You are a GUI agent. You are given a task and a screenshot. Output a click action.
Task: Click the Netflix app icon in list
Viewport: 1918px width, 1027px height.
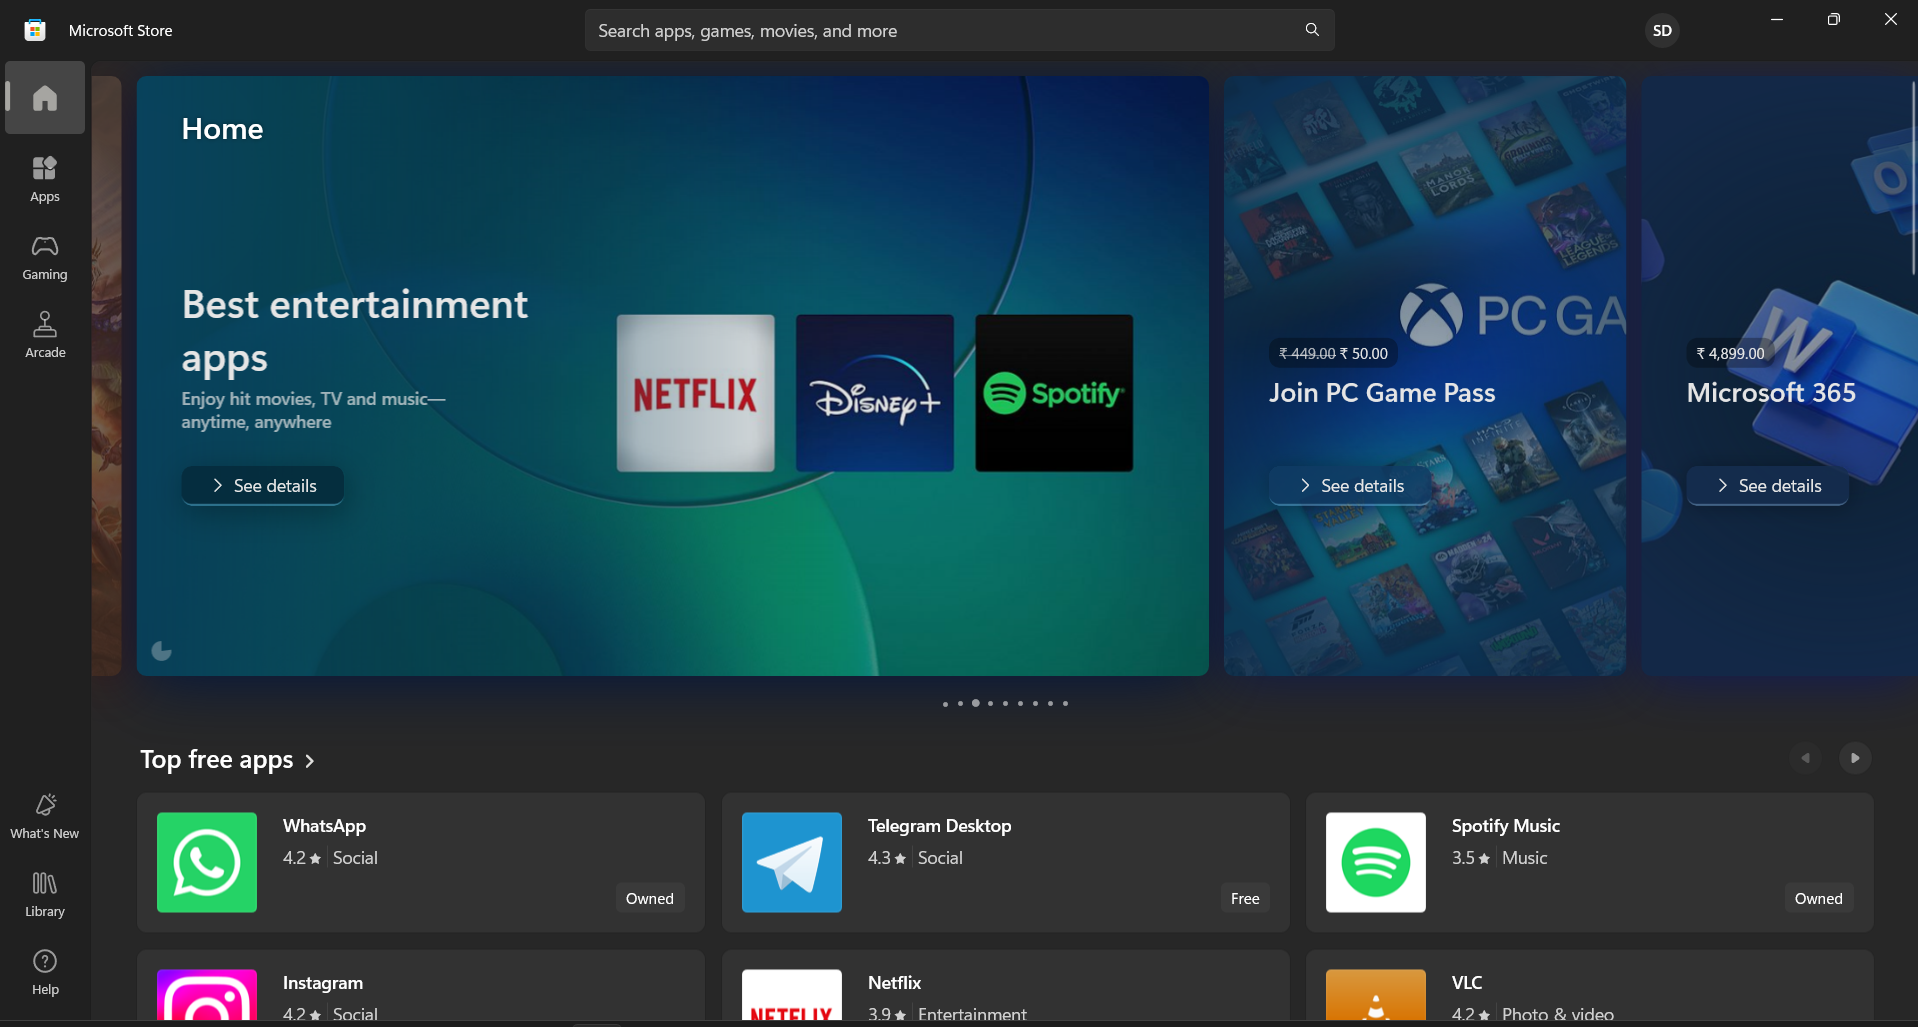(792, 995)
